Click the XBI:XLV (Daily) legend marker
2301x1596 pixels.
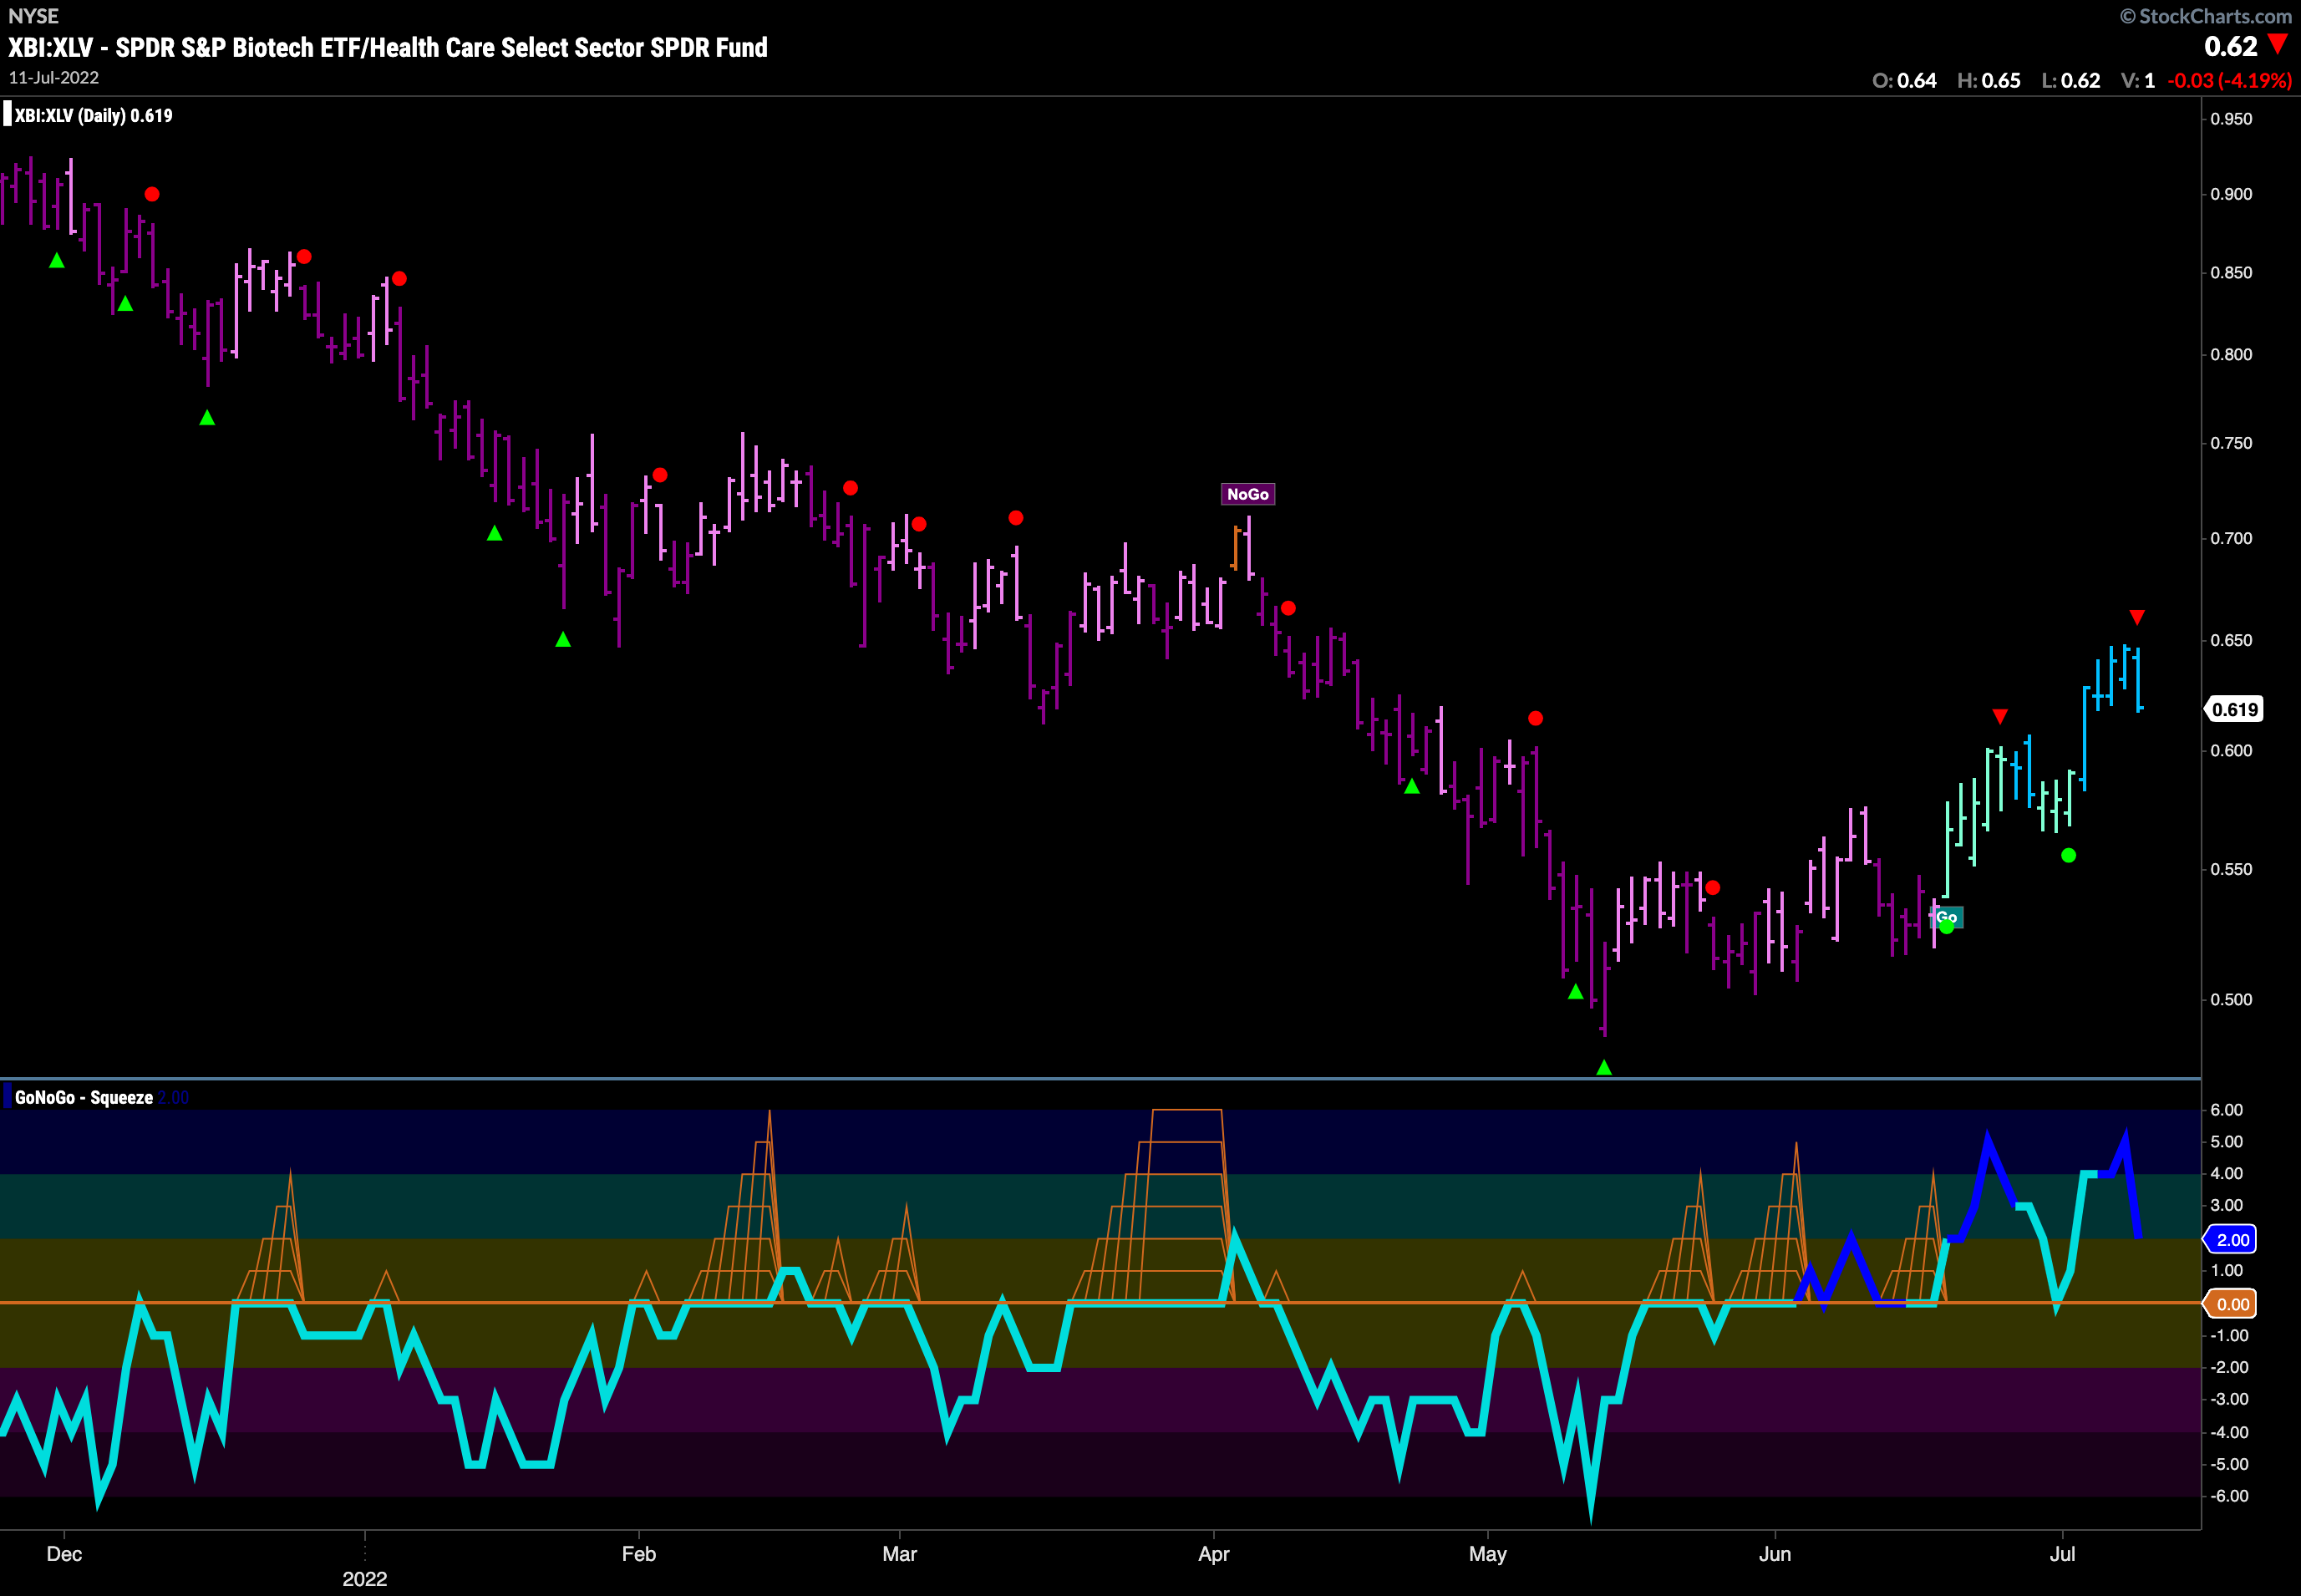pyautogui.click(x=8, y=115)
